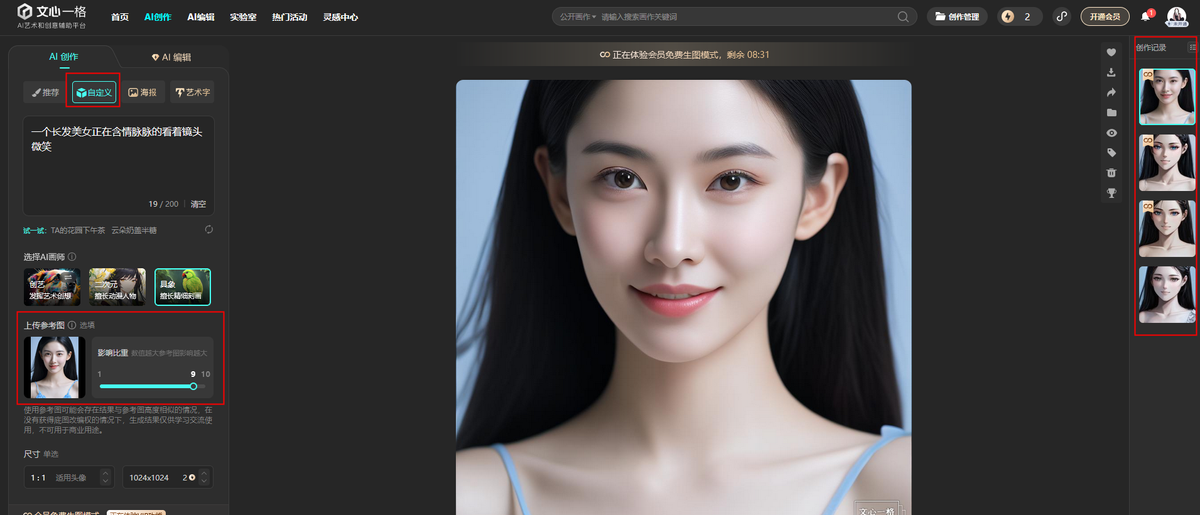The height and width of the screenshot is (515, 1200).
Task: Open the tag label icon
Action: 1111,153
